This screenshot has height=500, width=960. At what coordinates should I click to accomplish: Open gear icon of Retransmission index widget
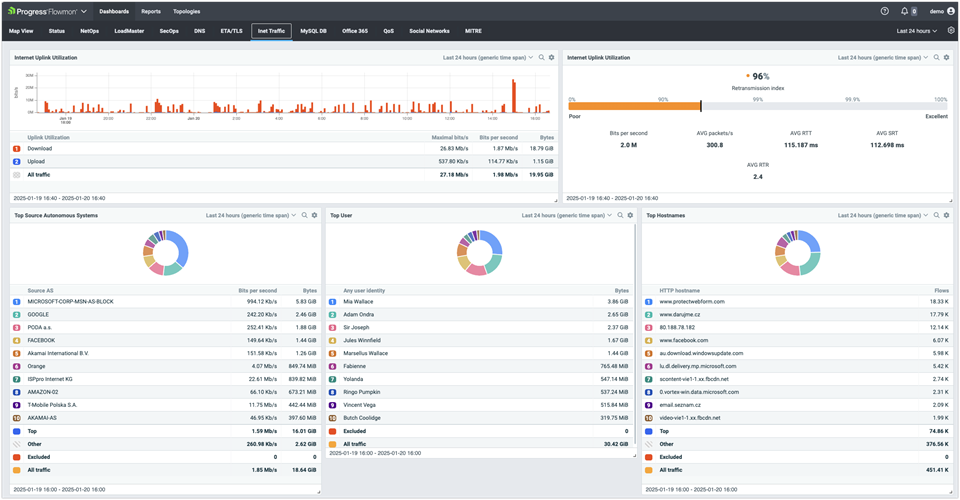pos(946,58)
